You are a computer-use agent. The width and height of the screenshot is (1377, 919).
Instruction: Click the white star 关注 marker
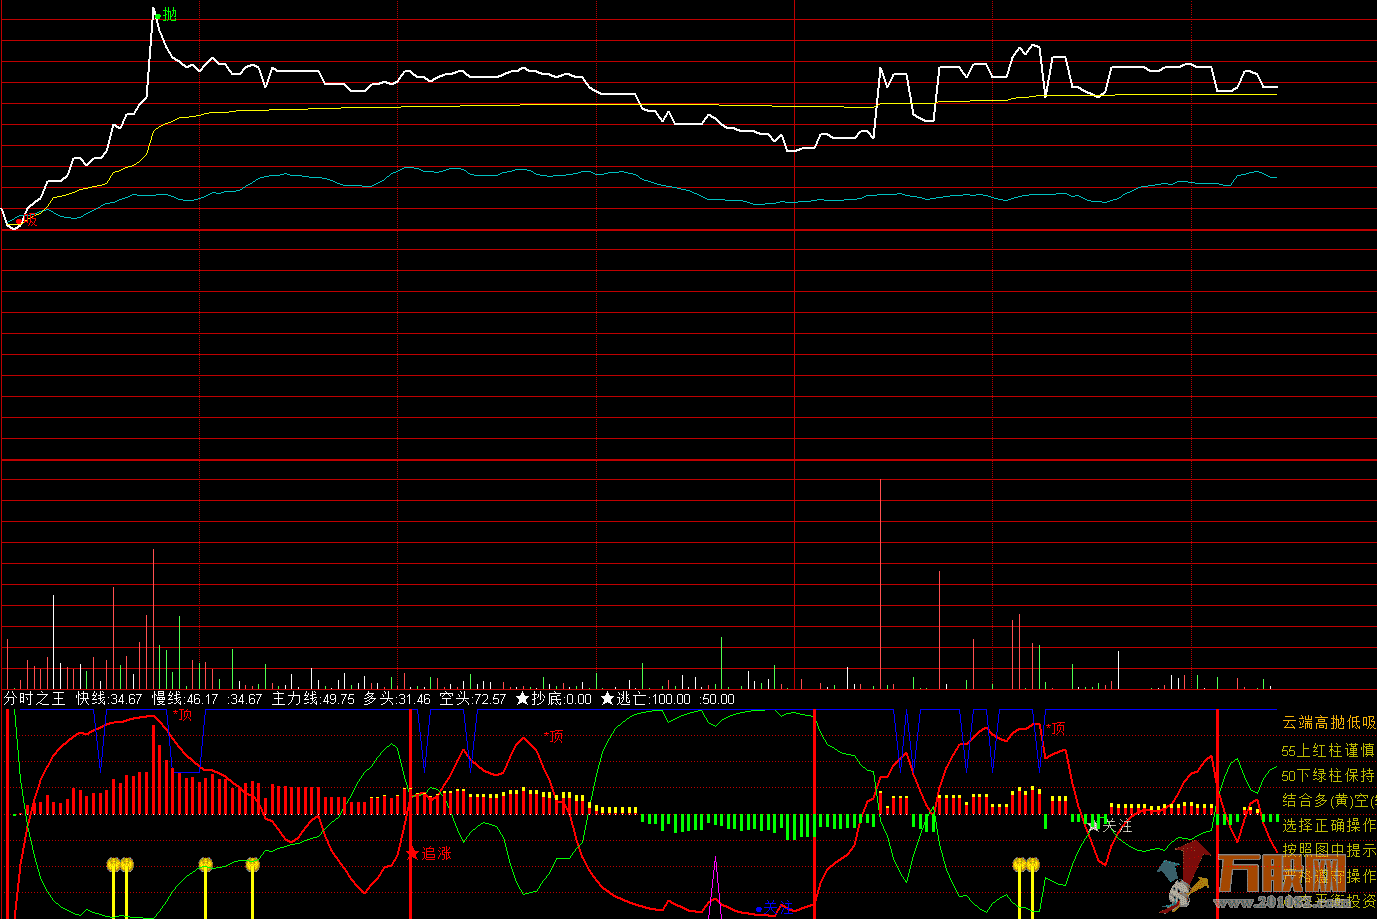point(1110,826)
